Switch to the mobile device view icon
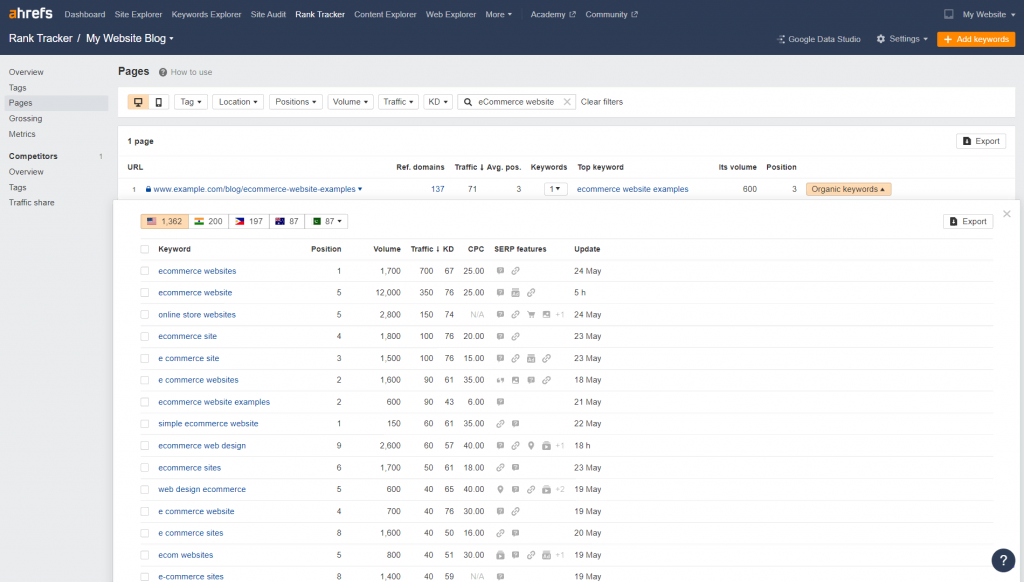Image resolution: width=1024 pixels, height=582 pixels. point(158,102)
